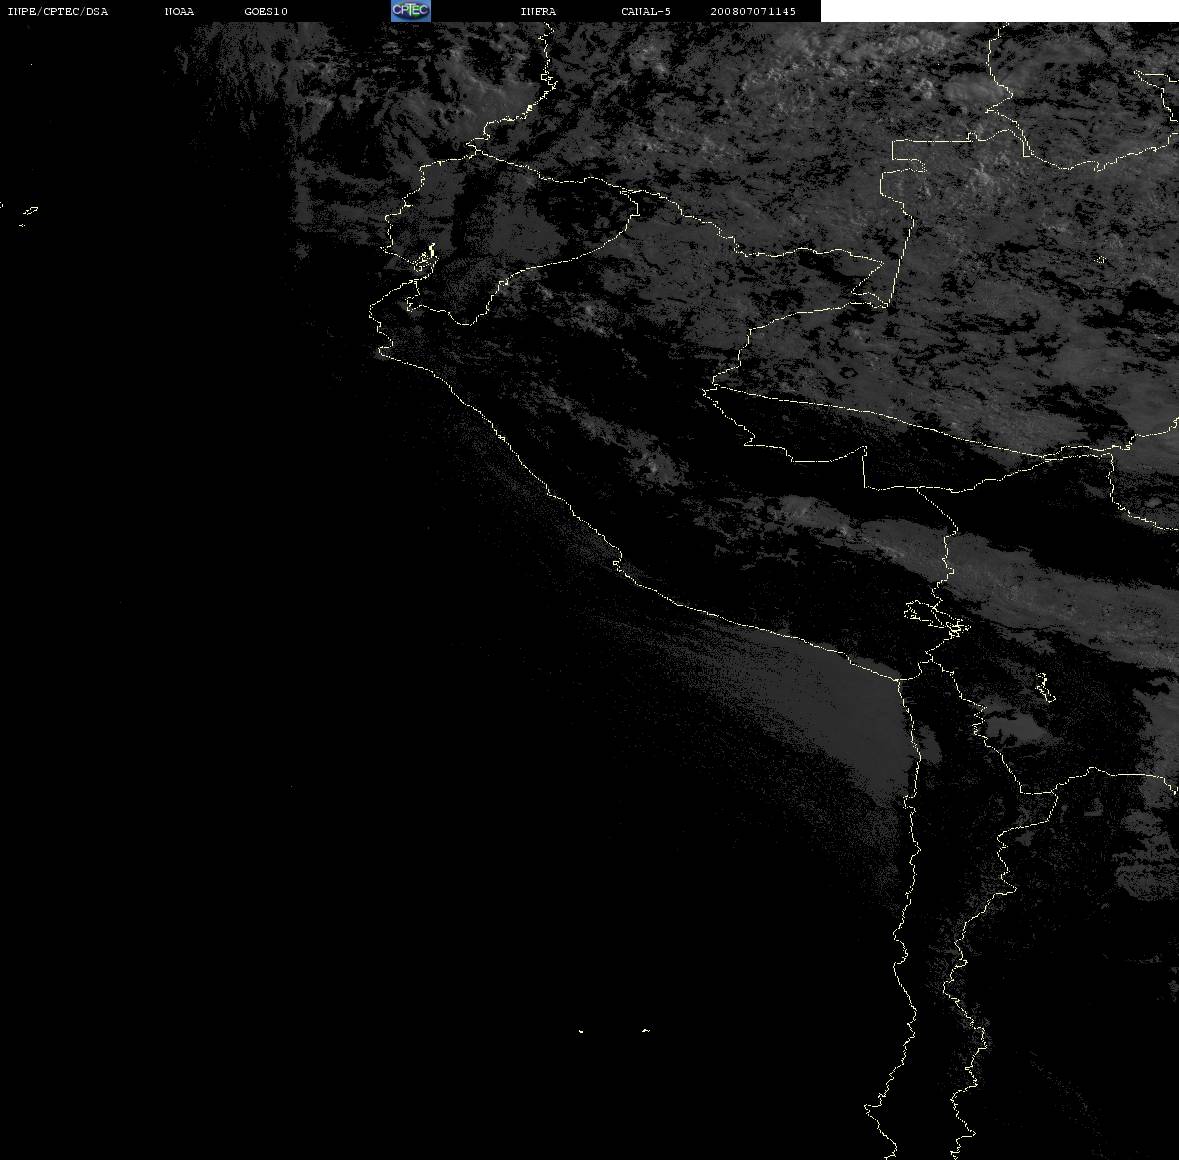Select the INFRA header text
The image size is (1179, 1160).
[538, 11]
